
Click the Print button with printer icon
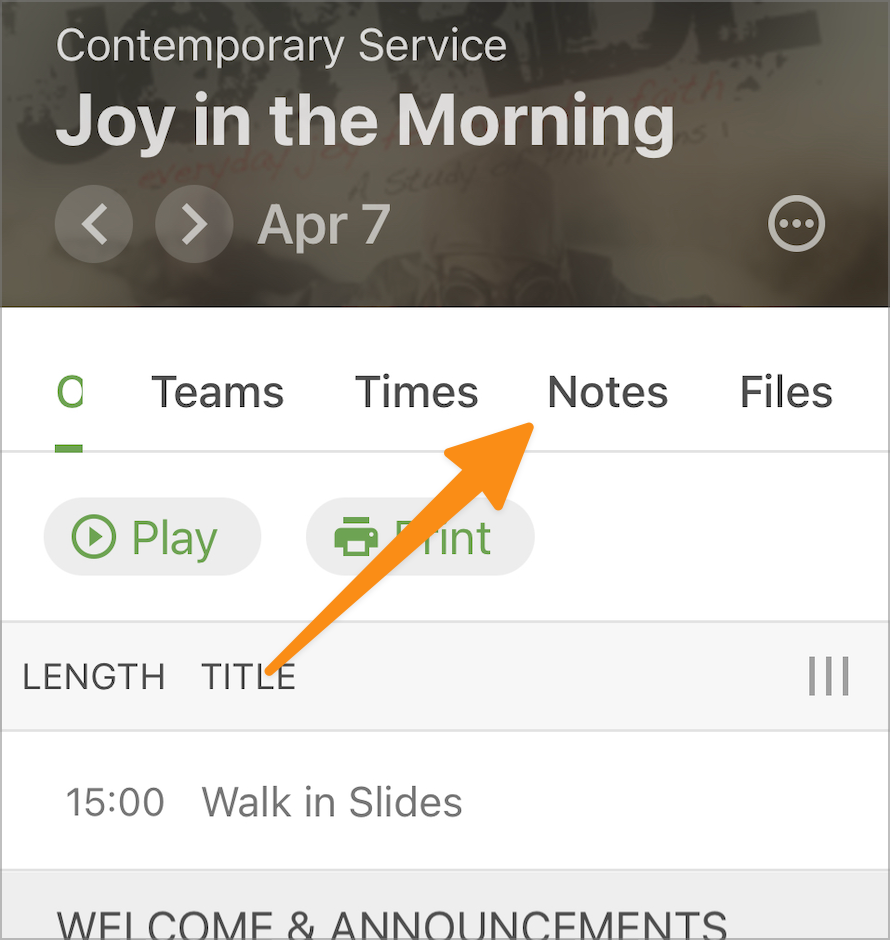point(420,537)
